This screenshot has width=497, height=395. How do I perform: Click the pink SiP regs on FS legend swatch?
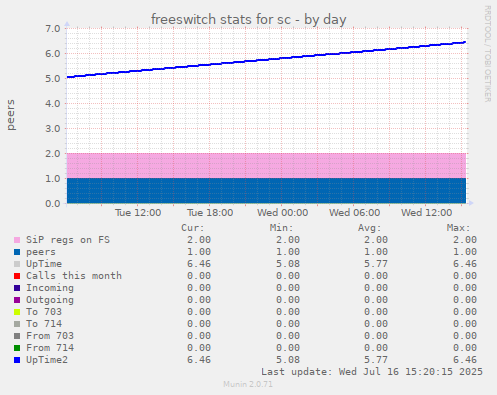17,240
